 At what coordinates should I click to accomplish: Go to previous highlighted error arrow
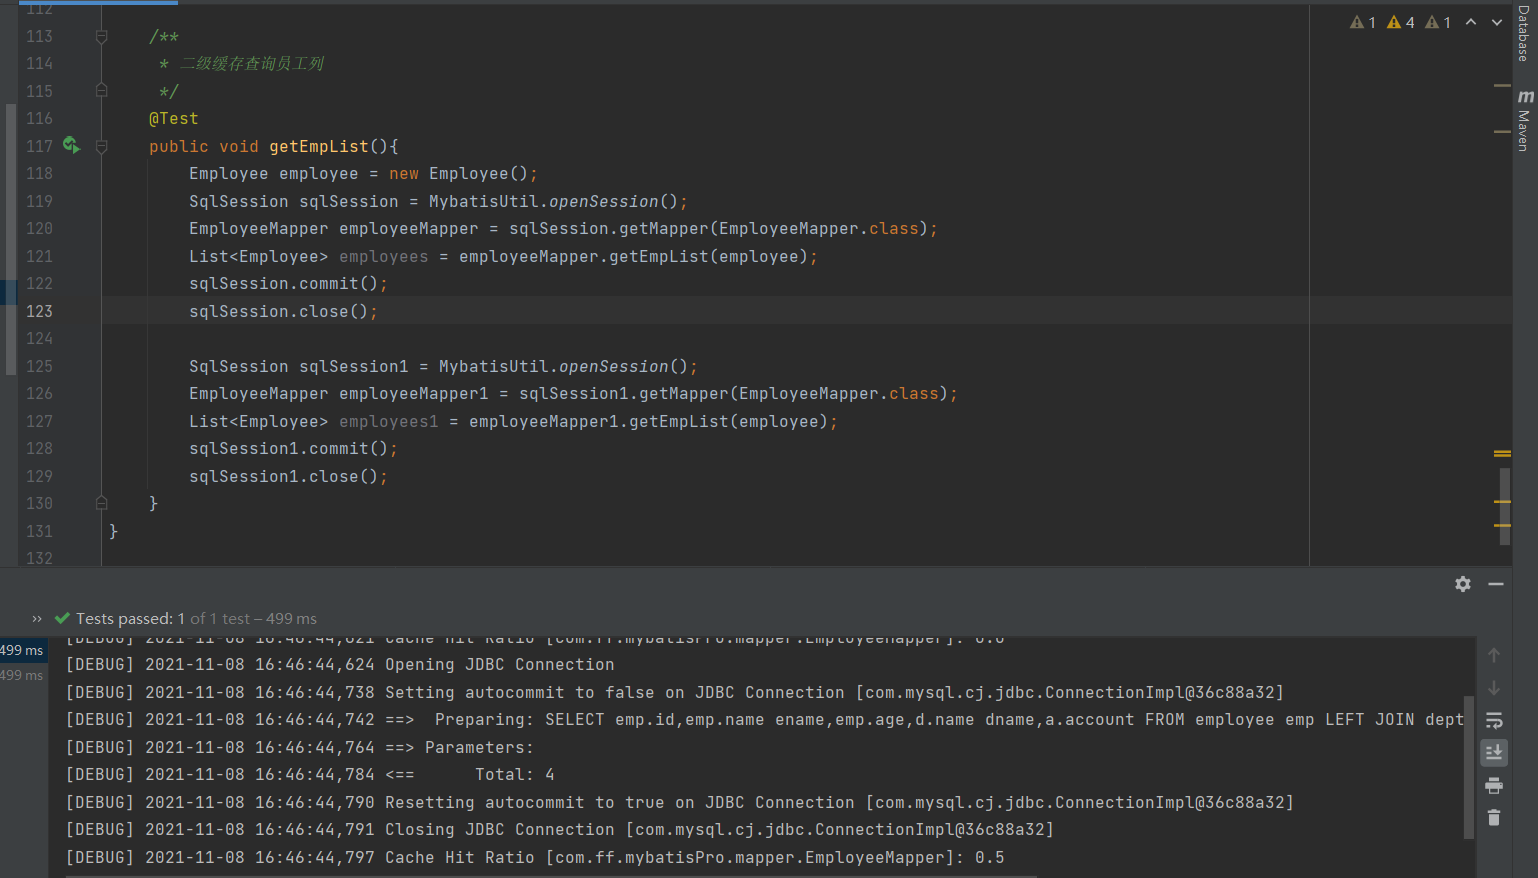[x=1471, y=22]
